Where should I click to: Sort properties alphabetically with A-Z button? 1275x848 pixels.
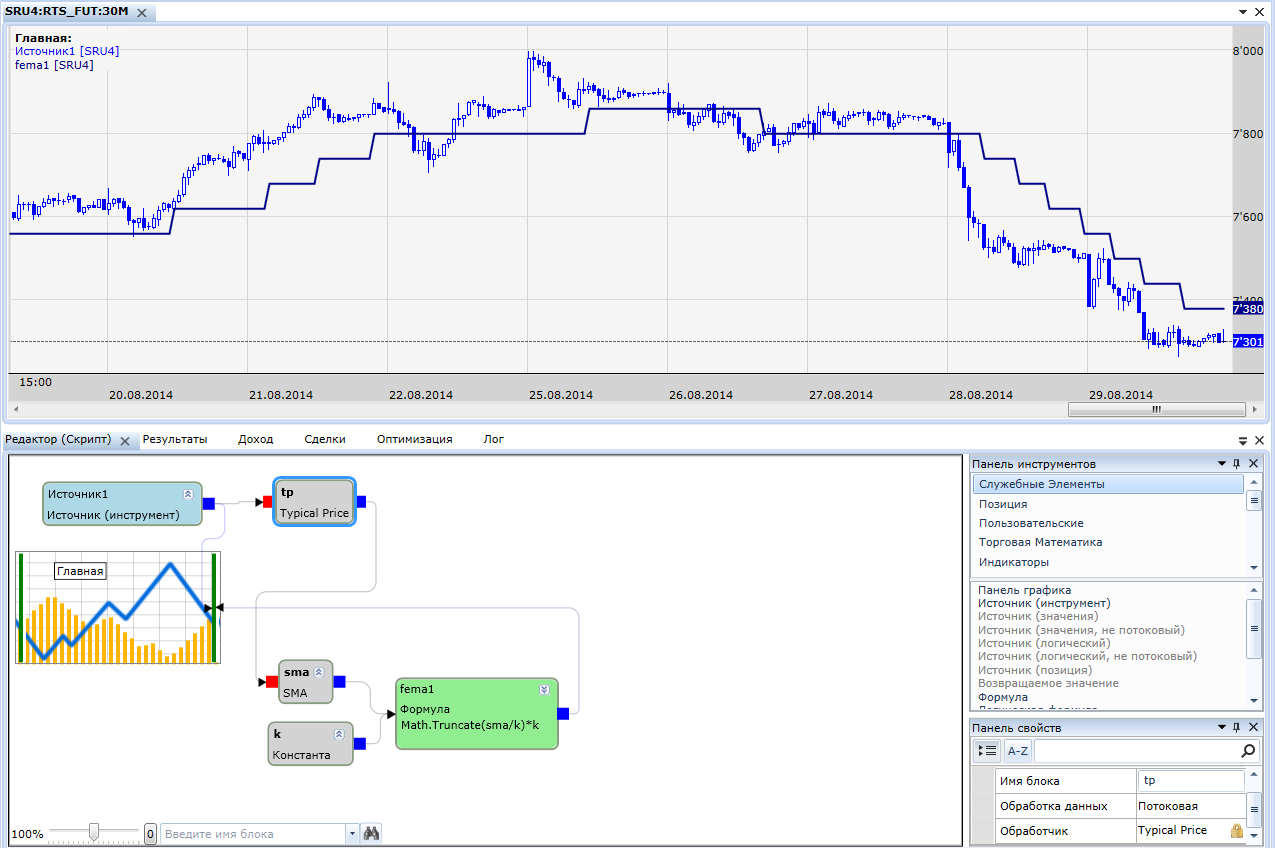pyautogui.click(x=1017, y=751)
